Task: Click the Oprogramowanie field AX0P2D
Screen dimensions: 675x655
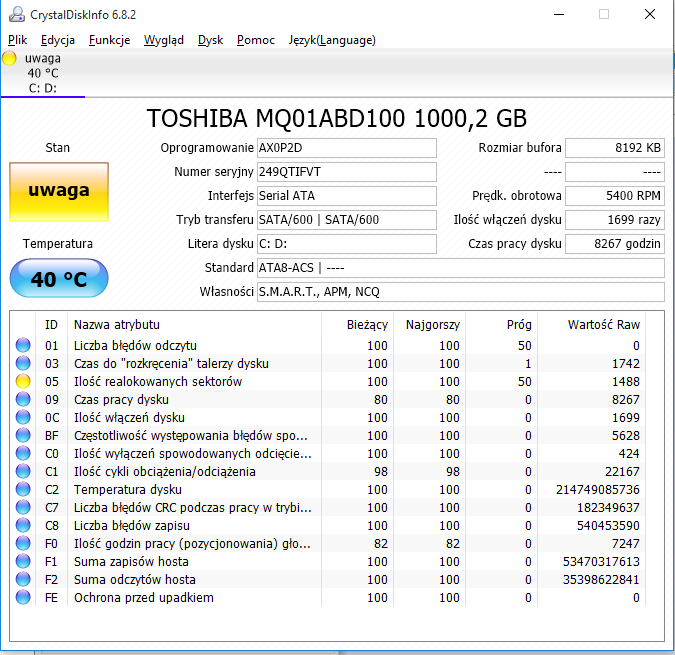Action: point(347,148)
